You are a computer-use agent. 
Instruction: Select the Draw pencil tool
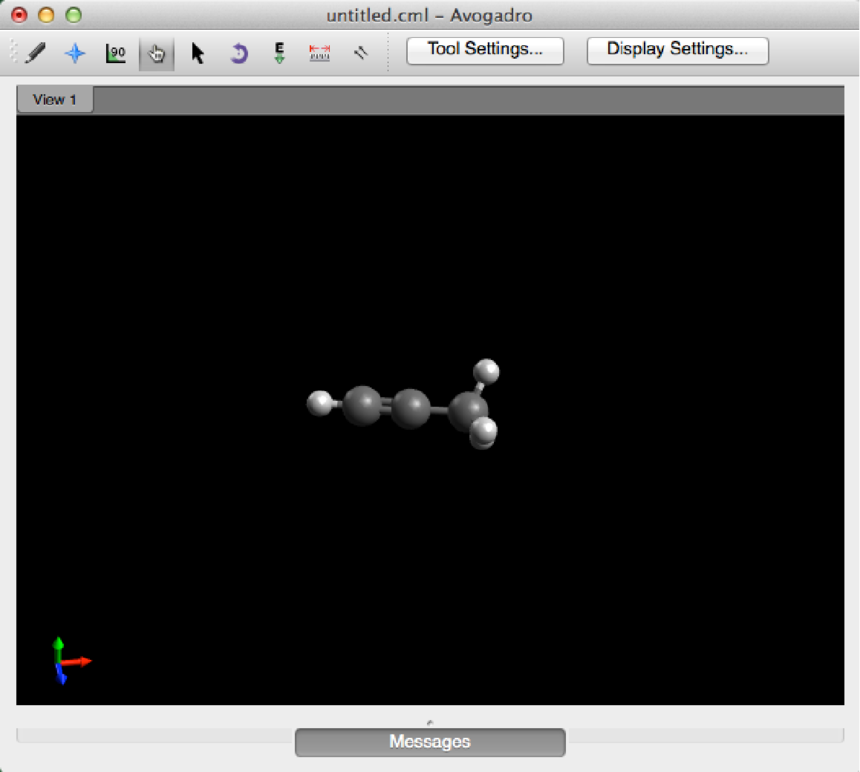point(34,53)
